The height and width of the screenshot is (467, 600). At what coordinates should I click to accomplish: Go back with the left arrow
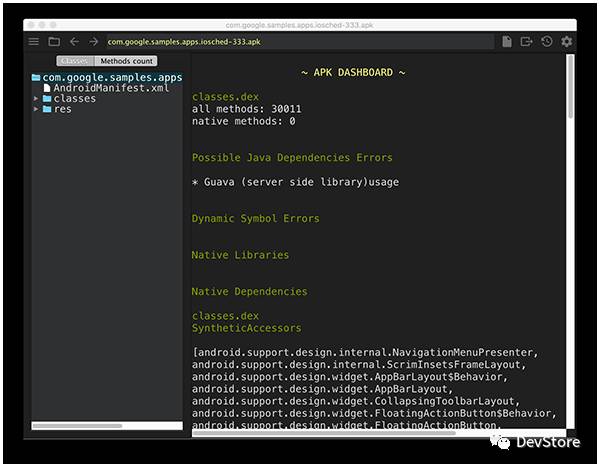pyautogui.click(x=74, y=41)
